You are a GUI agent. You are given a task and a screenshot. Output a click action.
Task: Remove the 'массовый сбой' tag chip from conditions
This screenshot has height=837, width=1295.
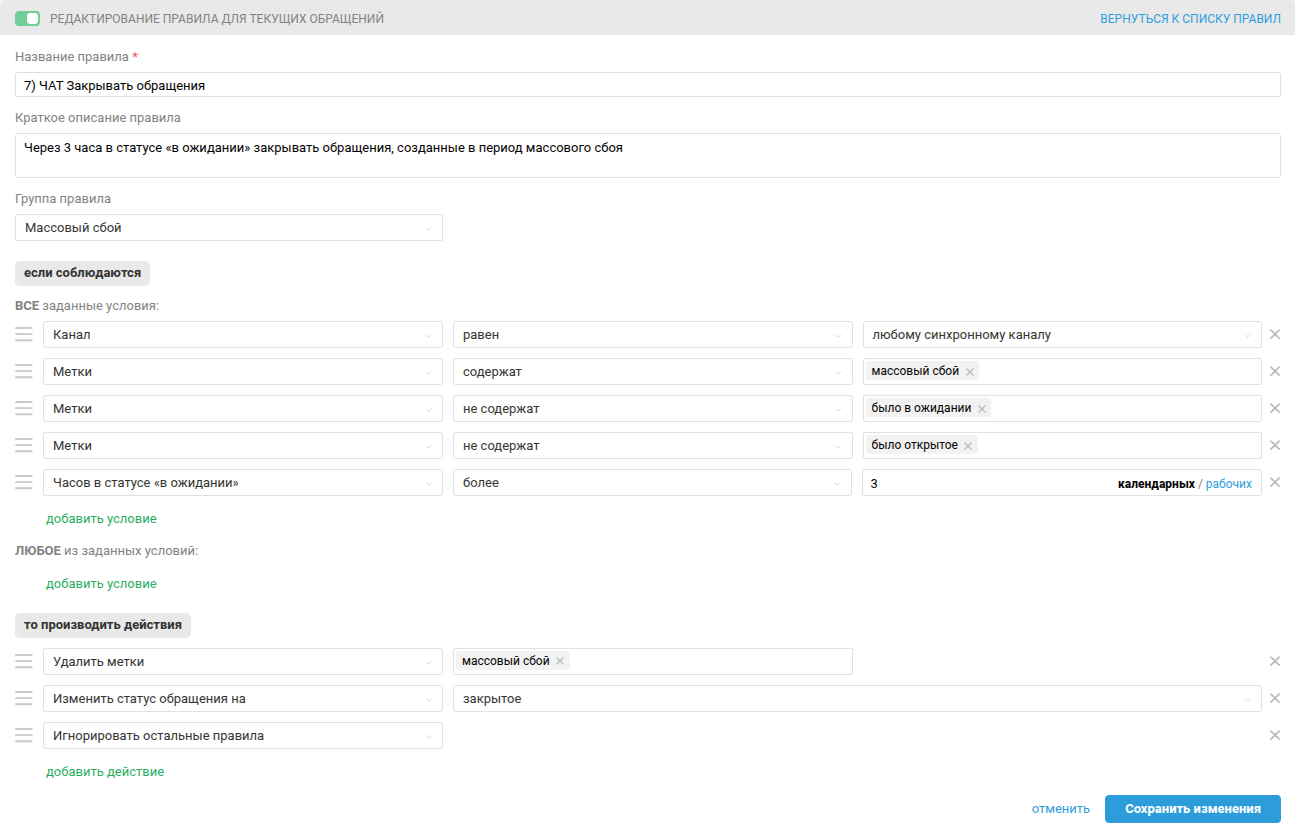(970, 372)
